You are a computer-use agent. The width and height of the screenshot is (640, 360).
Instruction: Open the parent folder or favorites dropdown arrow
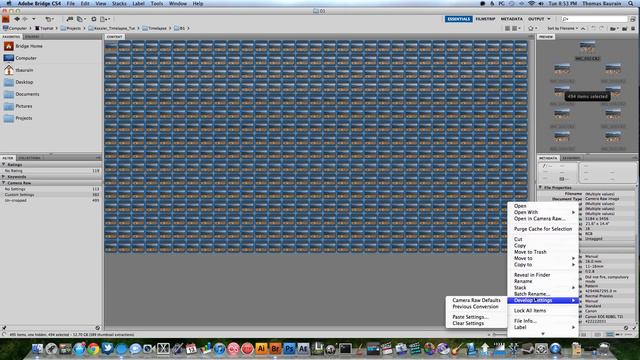point(34,19)
